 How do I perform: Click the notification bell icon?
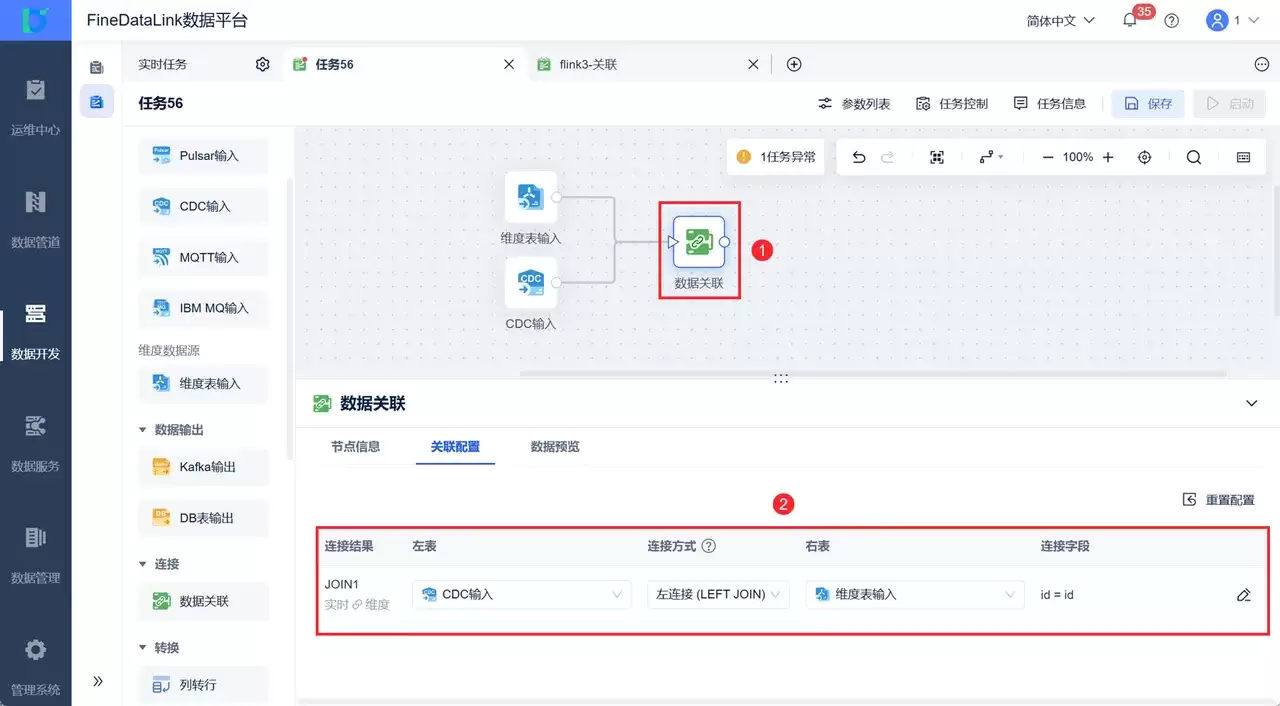point(1130,20)
